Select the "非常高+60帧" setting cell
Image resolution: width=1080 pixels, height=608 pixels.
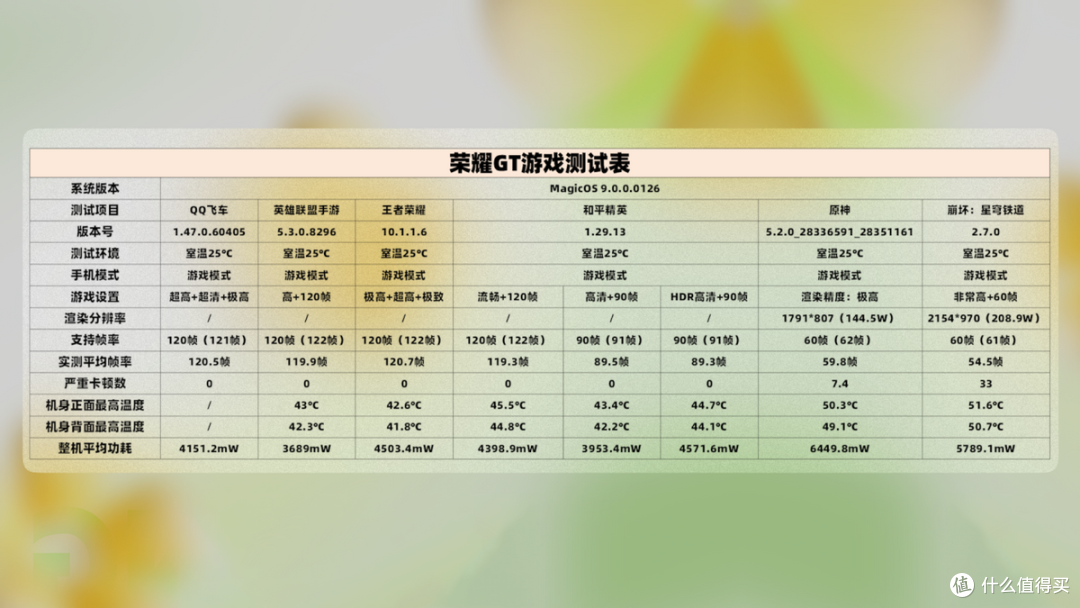986,297
